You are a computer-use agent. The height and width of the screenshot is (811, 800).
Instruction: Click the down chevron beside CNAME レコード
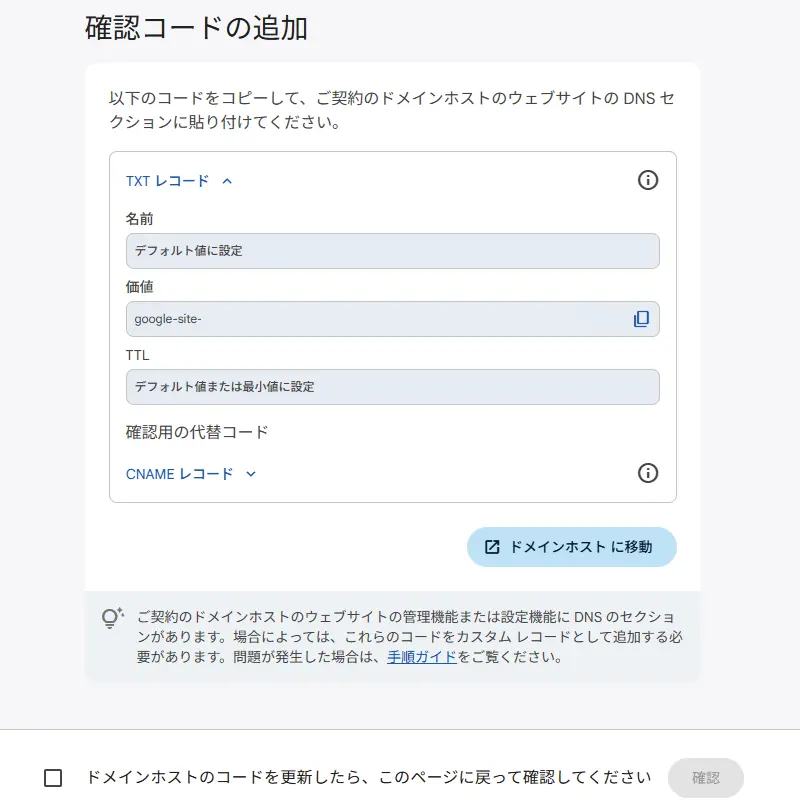pyautogui.click(x=251, y=474)
